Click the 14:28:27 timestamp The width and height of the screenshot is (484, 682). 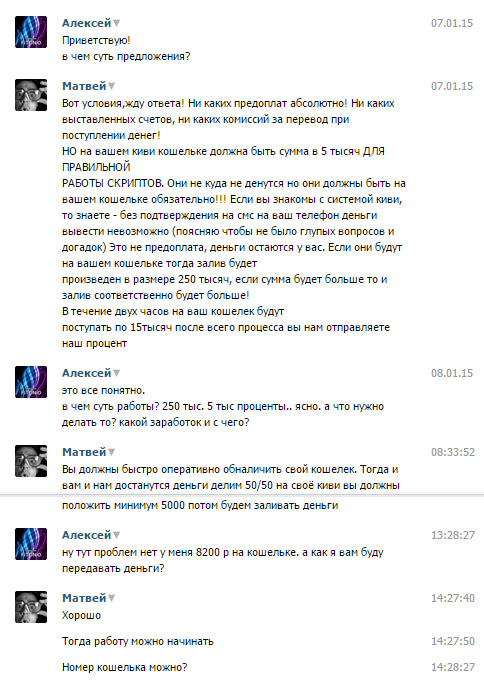453,667
